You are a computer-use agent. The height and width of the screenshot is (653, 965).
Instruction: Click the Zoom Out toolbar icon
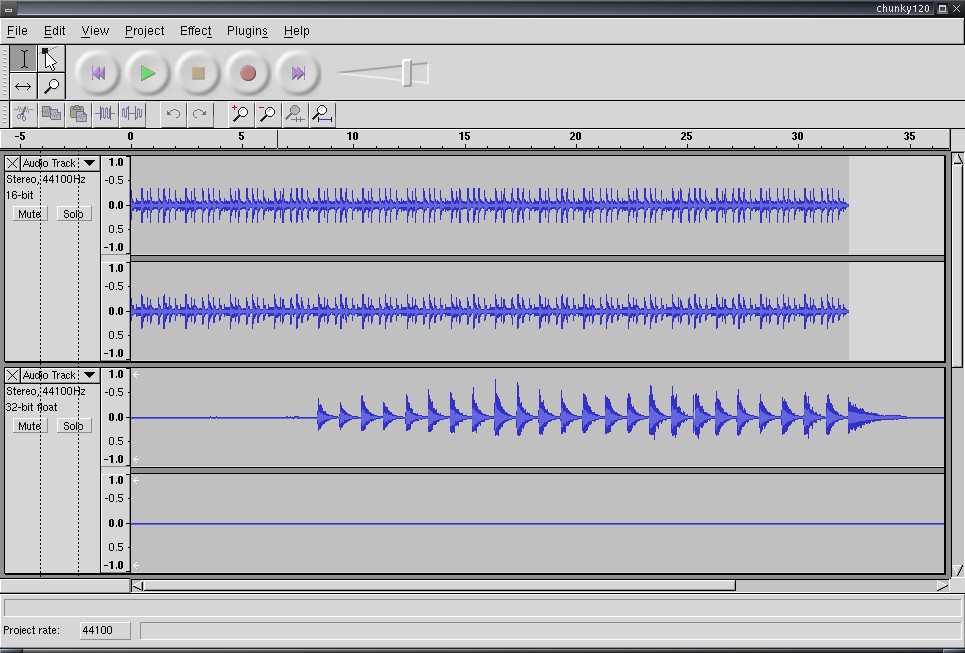tap(267, 114)
